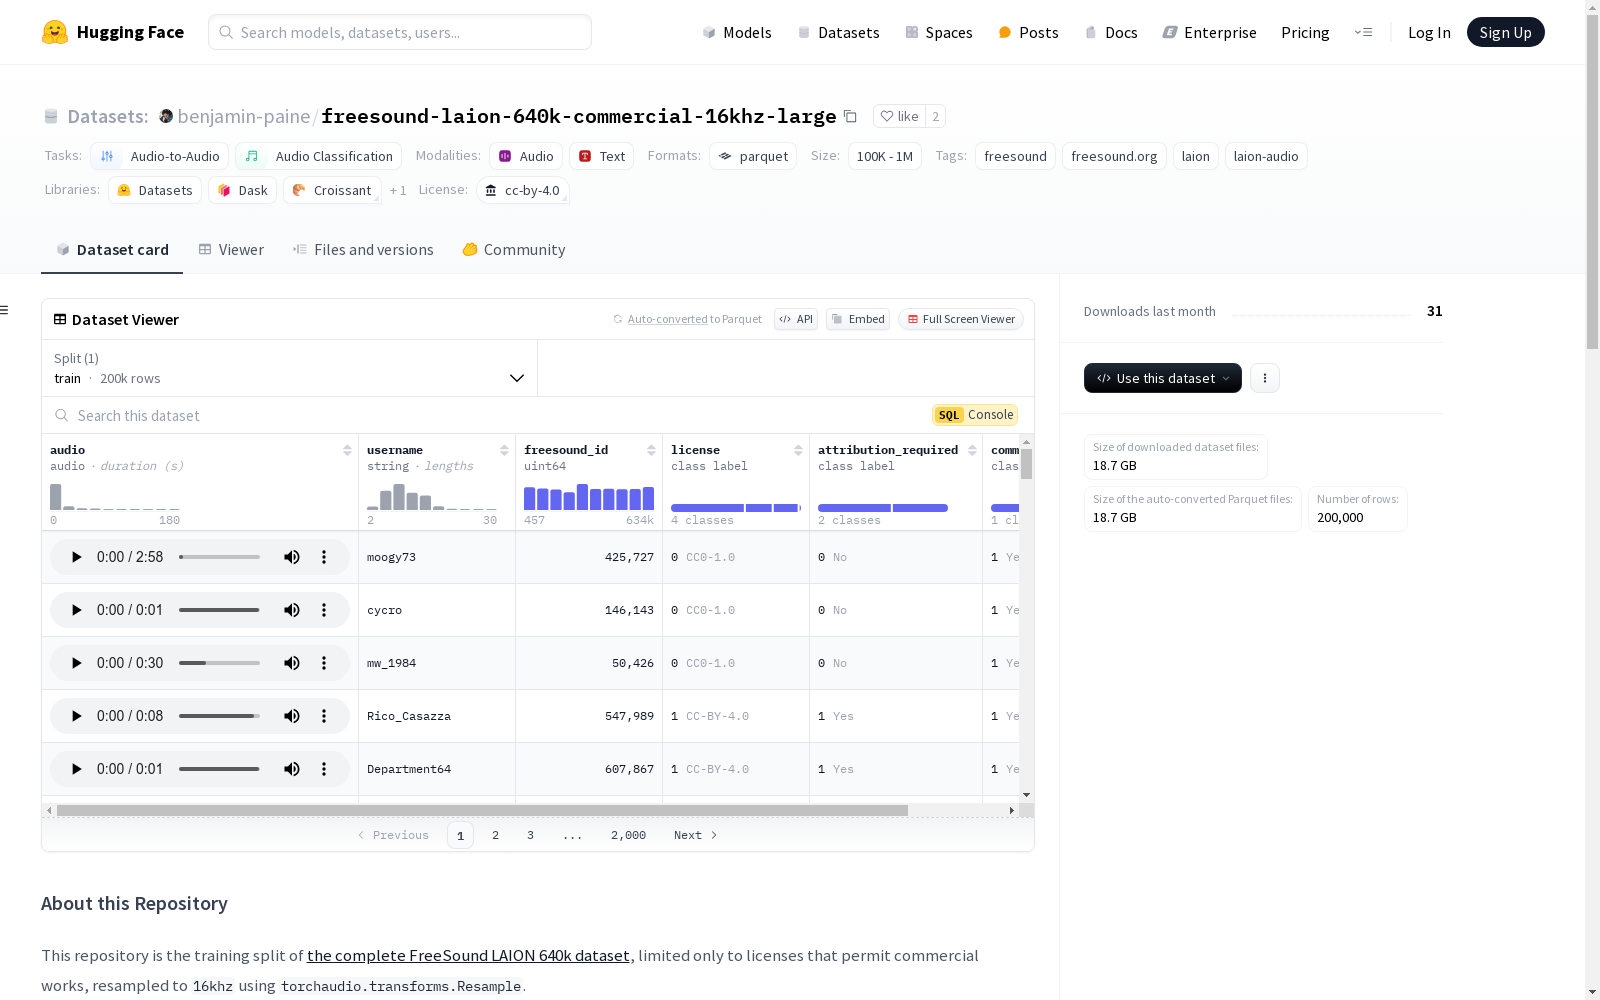Jump to page 2,000 of the dataset
The height and width of the screenshot is (1000, 1600).
(628, 835)
